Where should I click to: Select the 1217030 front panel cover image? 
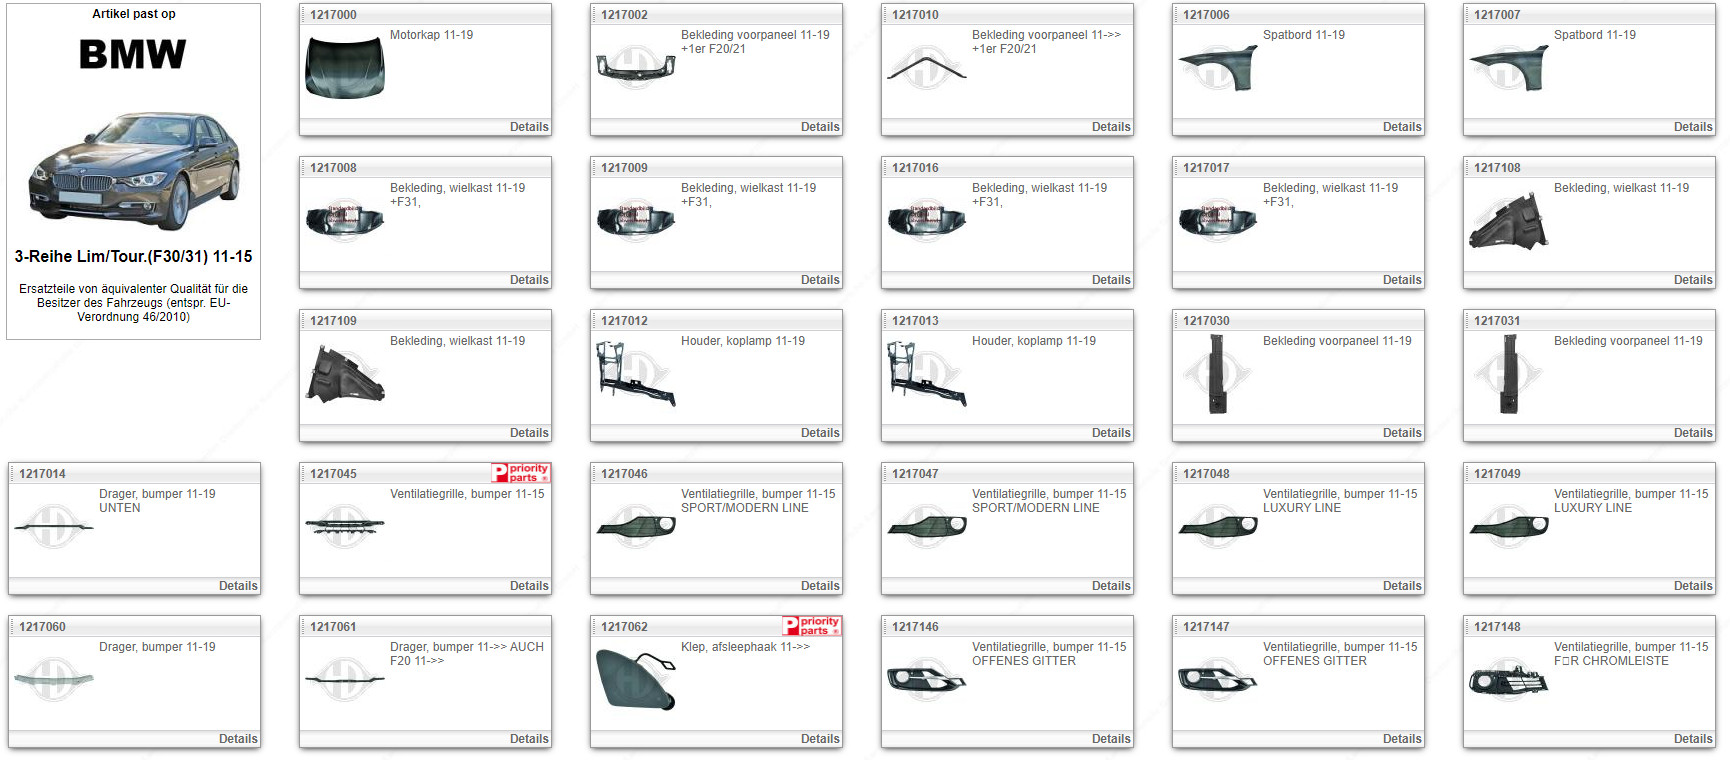tap(1218, 374)
